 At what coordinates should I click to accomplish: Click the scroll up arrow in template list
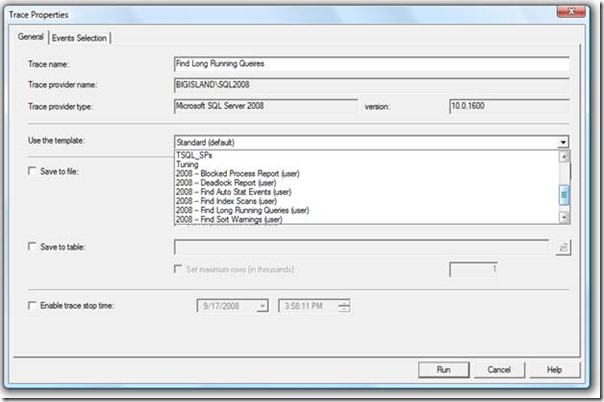pos(564,156)
